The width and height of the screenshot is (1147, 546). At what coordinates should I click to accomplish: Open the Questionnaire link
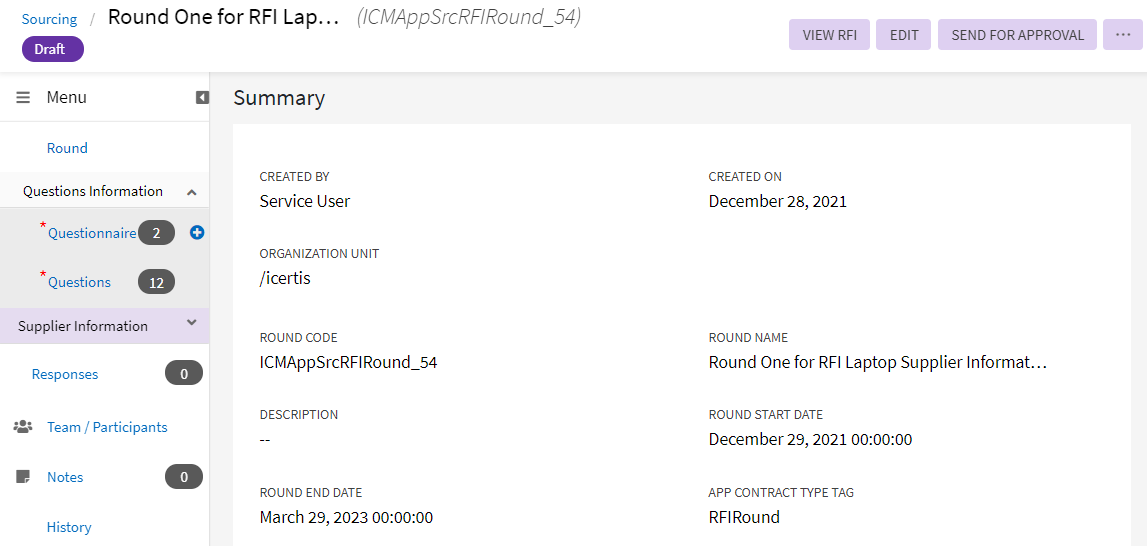(x=92, y=233)
